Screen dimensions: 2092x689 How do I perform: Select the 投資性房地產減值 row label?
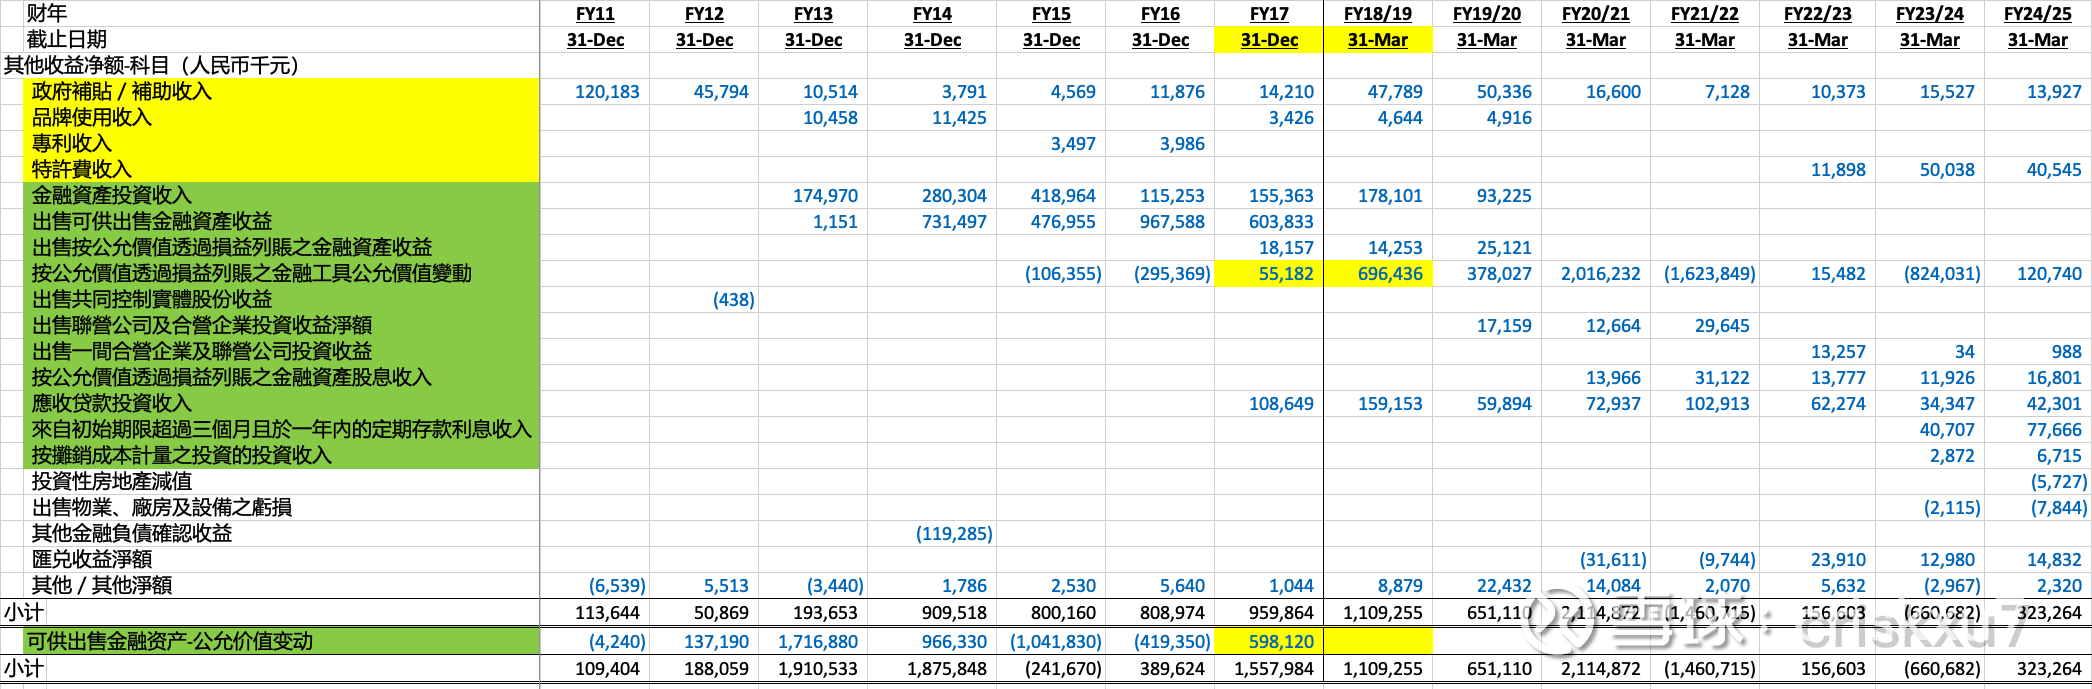click(x=112, y=481)
